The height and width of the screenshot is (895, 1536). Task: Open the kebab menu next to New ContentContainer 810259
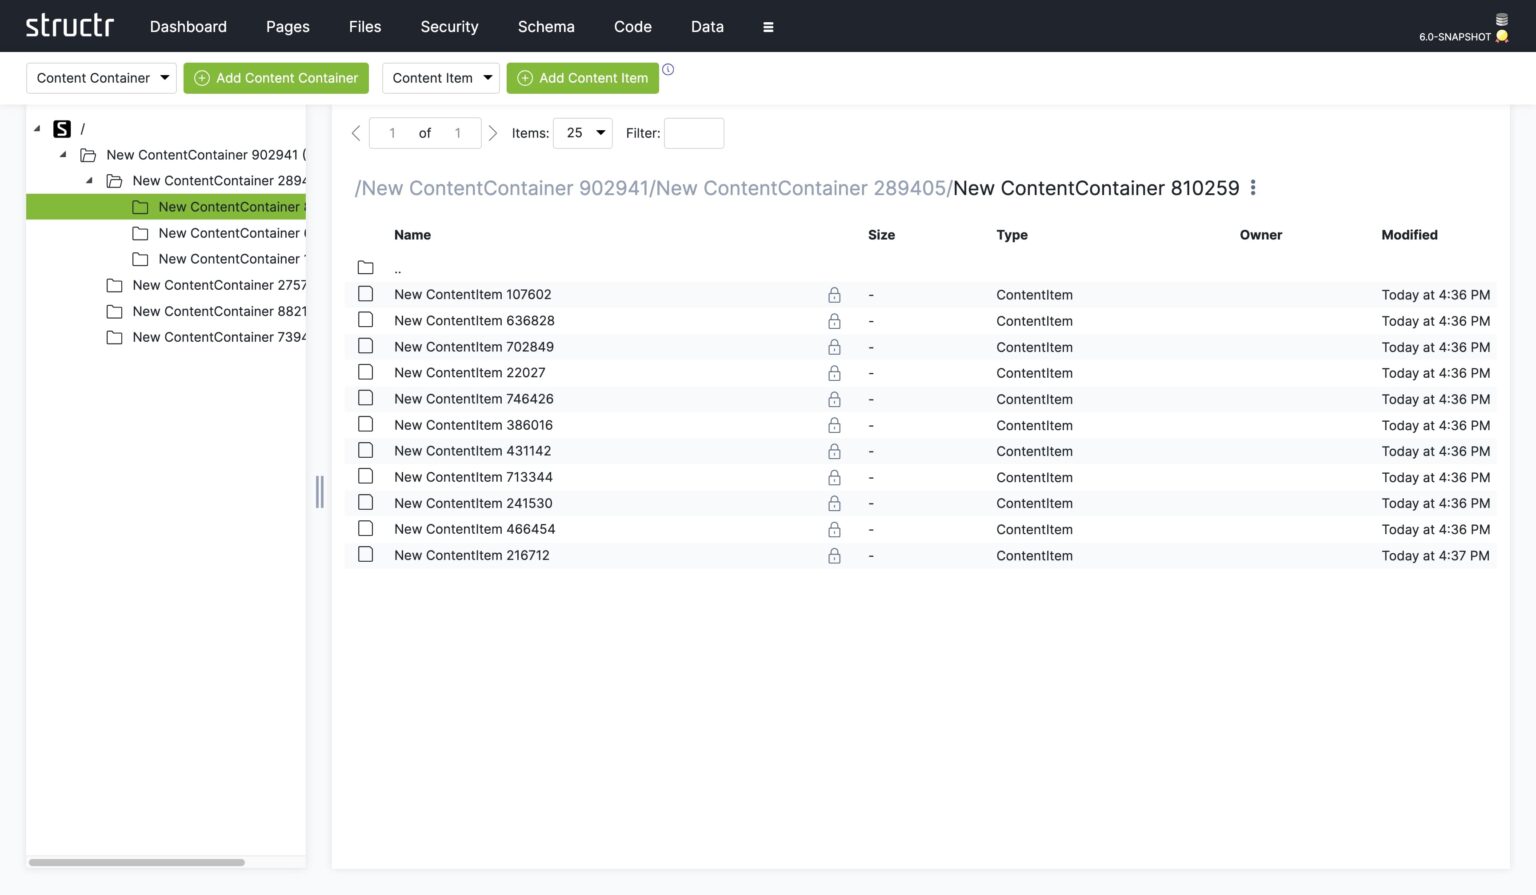(1252, 187)
